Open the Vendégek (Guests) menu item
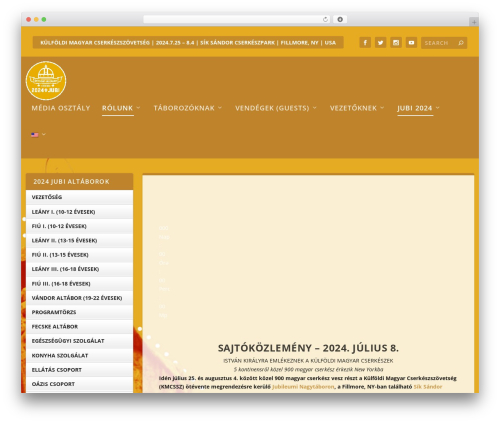The width and height of the screenshot is (500, 423). click(x=272, y=108)
